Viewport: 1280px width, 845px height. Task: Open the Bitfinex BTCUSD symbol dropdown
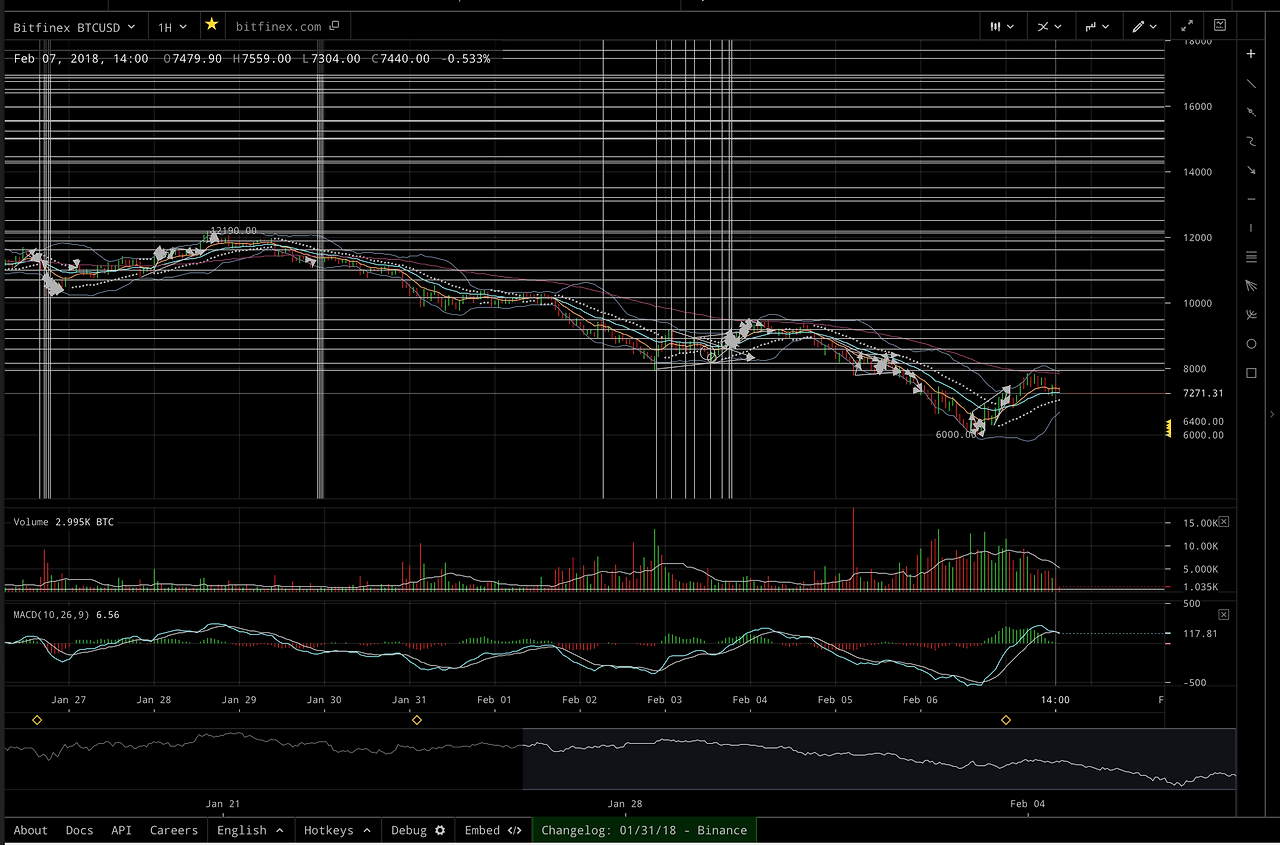tap(74, 27)
